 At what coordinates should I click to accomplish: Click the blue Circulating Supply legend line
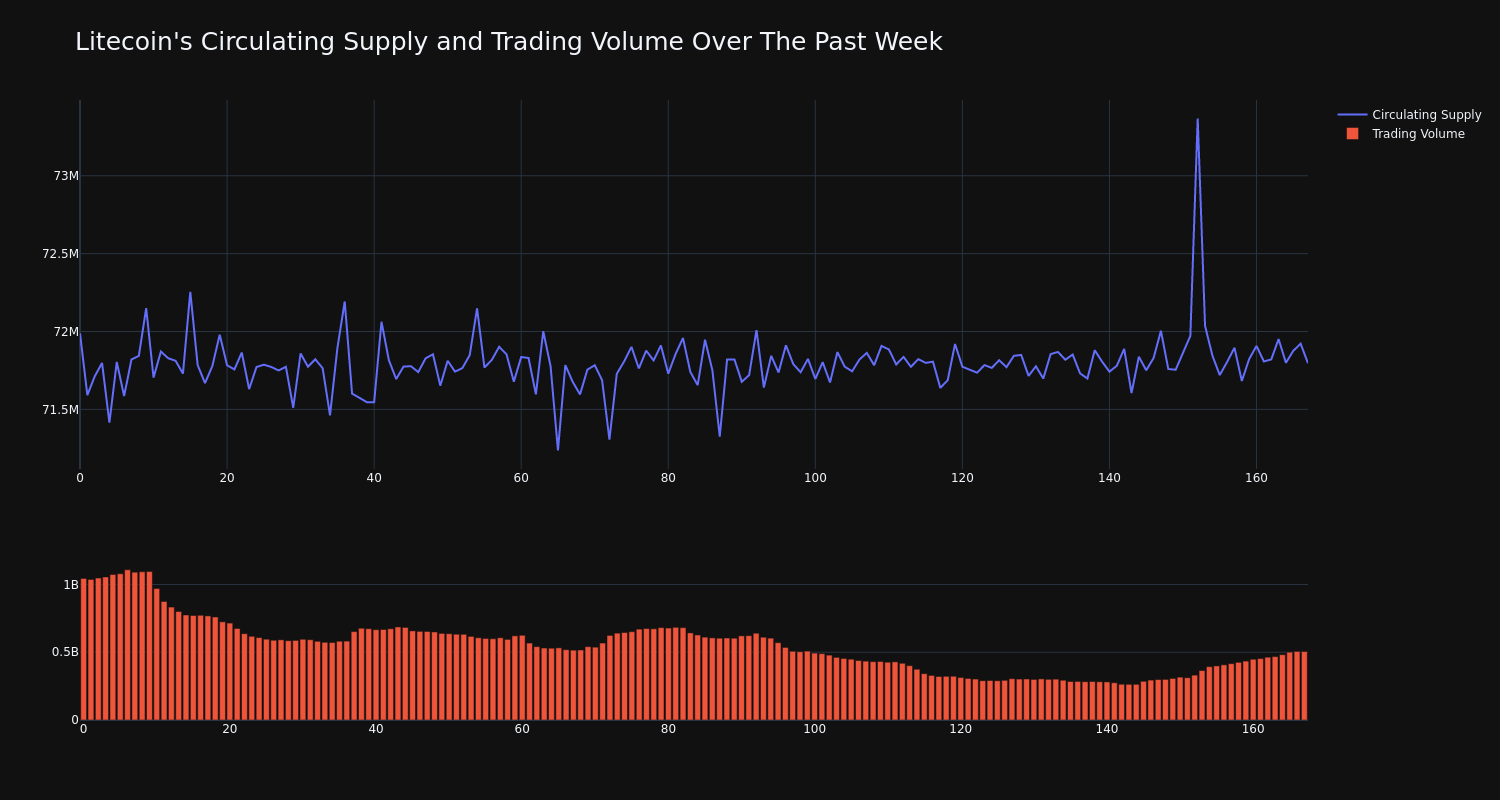[1352, 115]
